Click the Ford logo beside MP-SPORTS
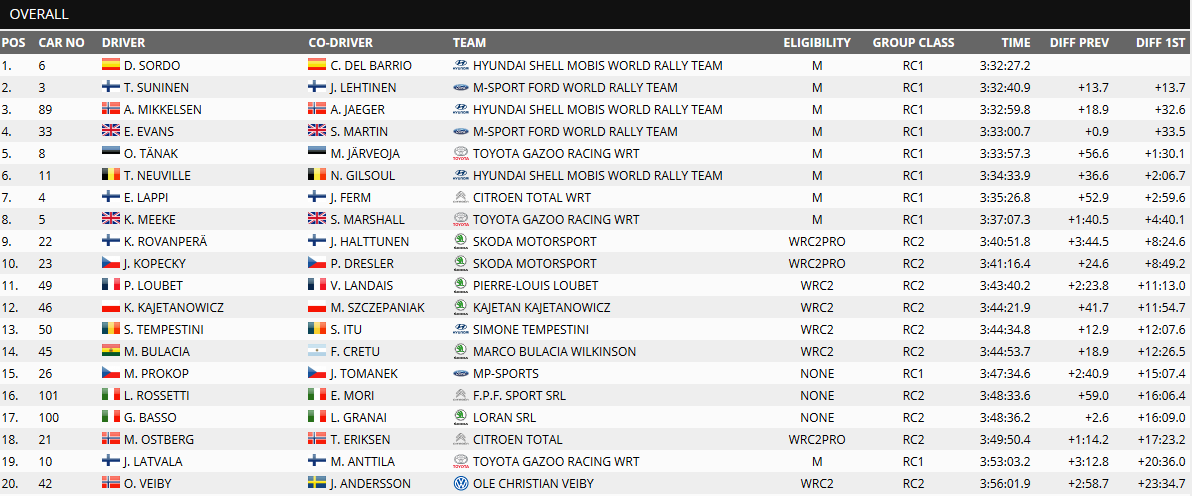The height and width of the screenshot is (496, 1192). tap(460, 374)
